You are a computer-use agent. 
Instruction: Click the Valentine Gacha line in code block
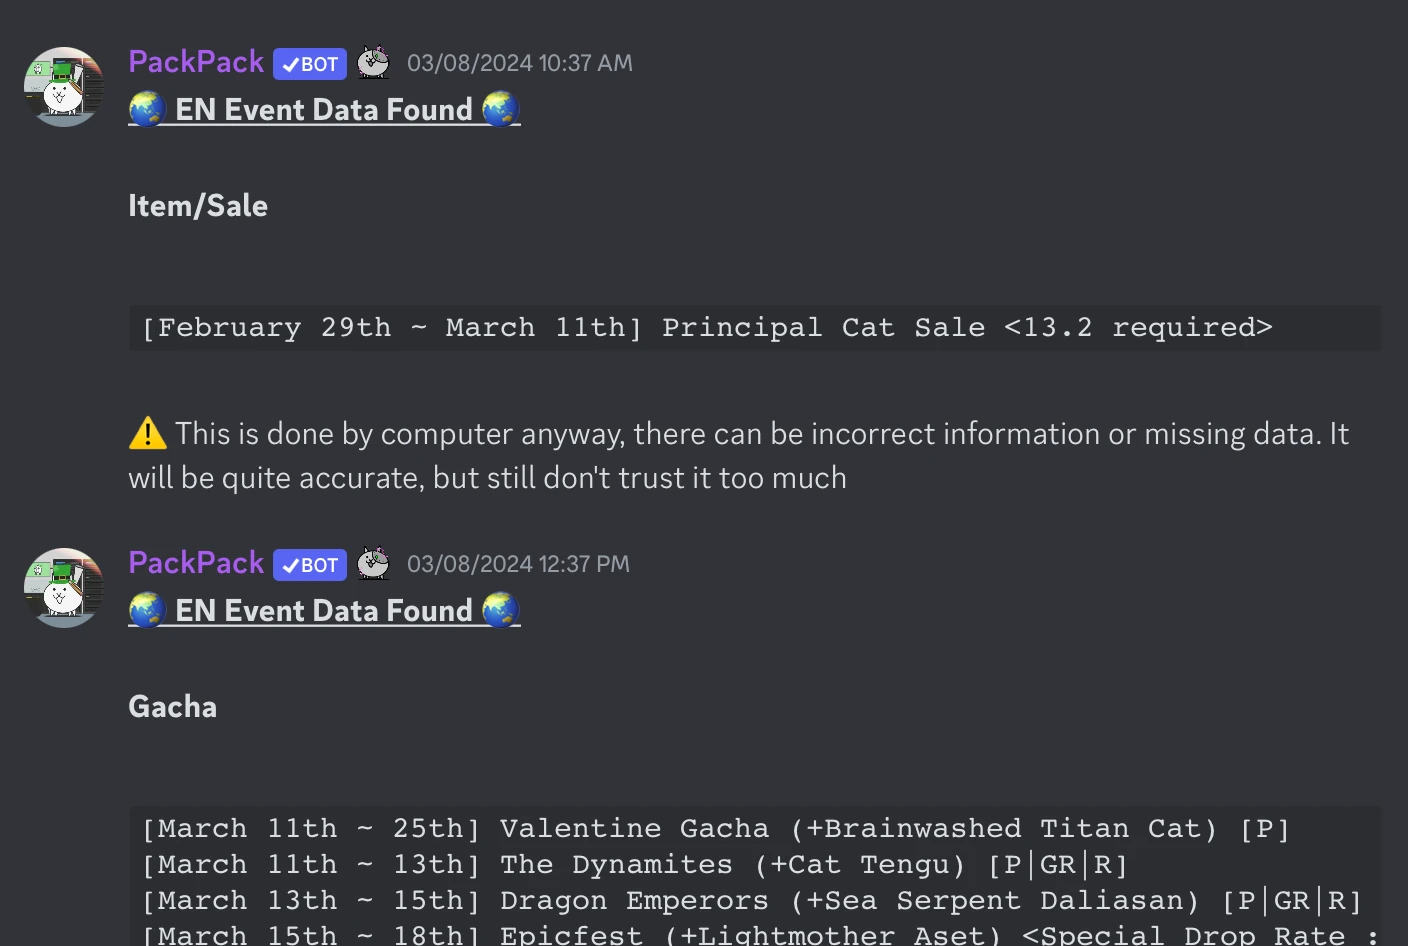[715, 829]
